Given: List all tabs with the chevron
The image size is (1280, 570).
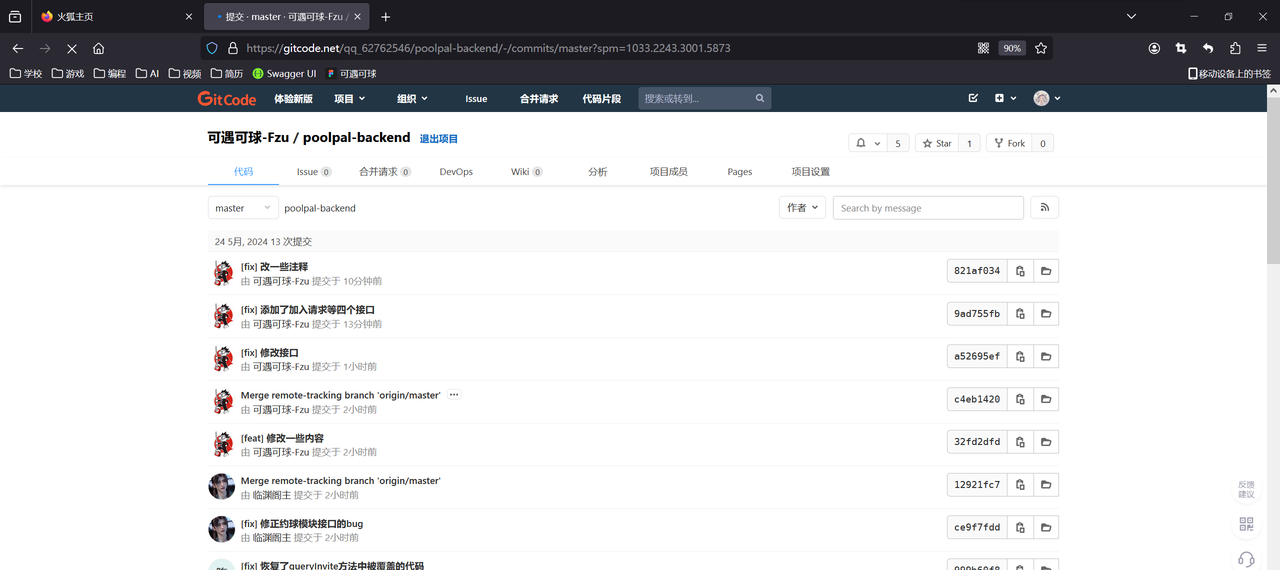Looking at the screenshot, I should point(1131,16).
